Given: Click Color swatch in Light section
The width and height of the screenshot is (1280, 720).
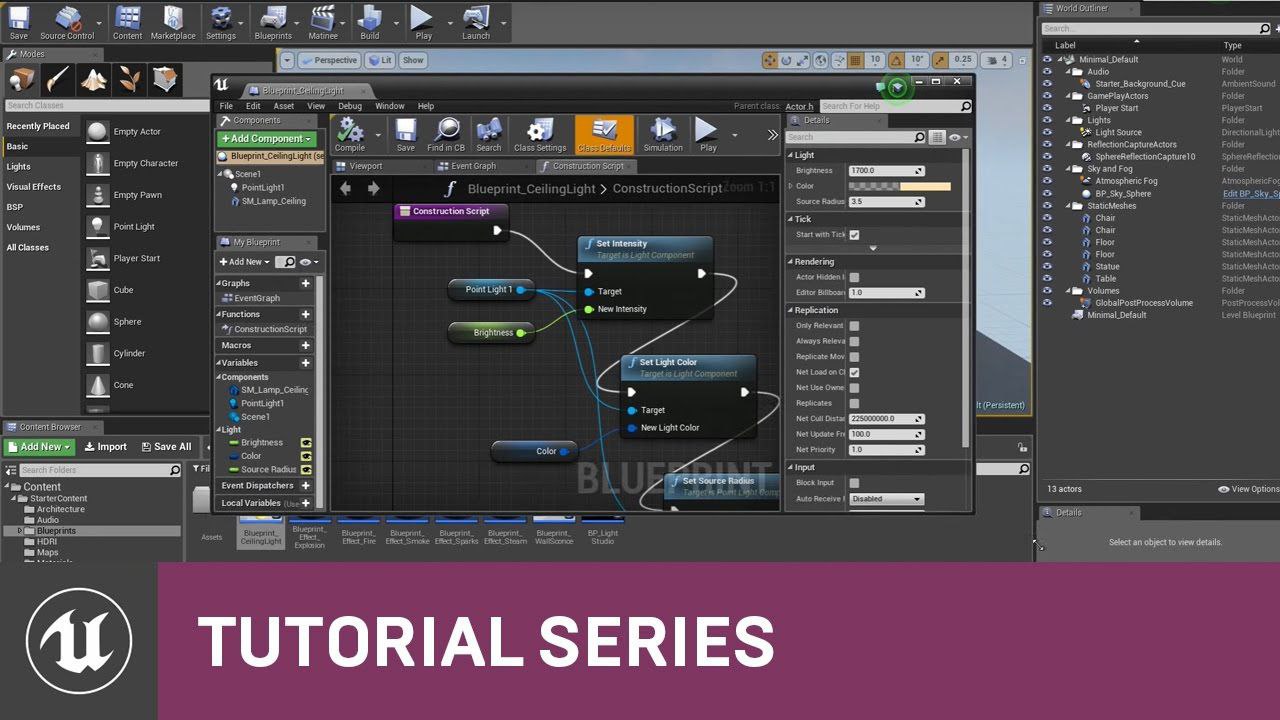Looking at the screenshot, I should tap(899, 186).
